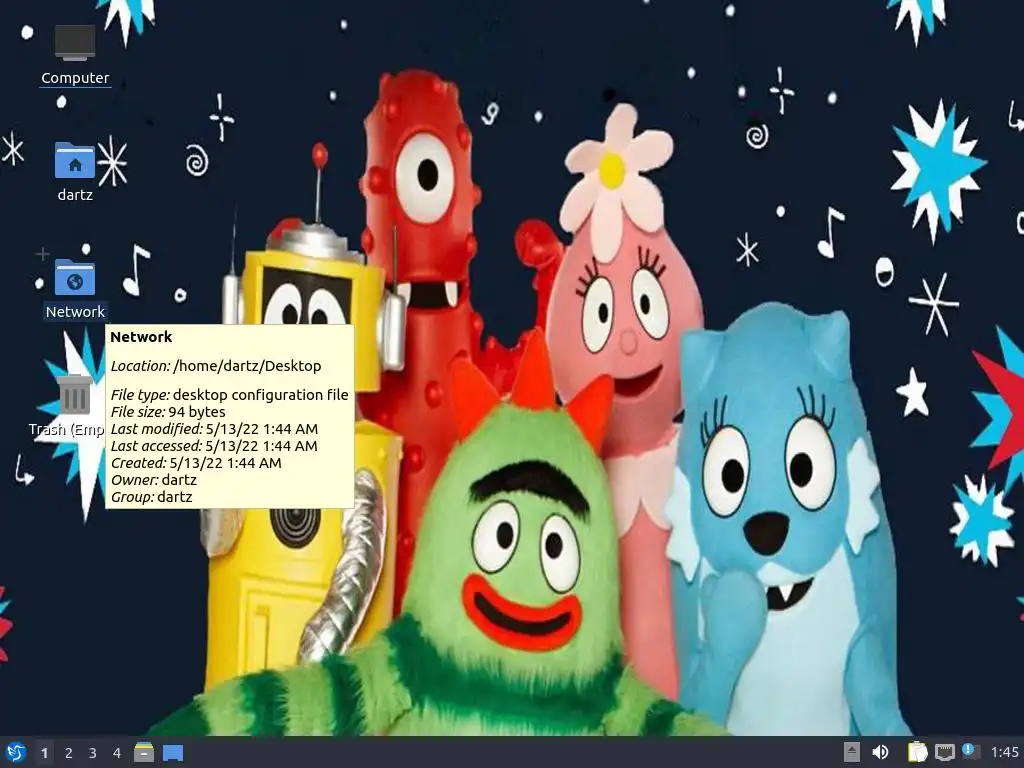
Task: Switch to workspace 3
Action: (93, 753)
